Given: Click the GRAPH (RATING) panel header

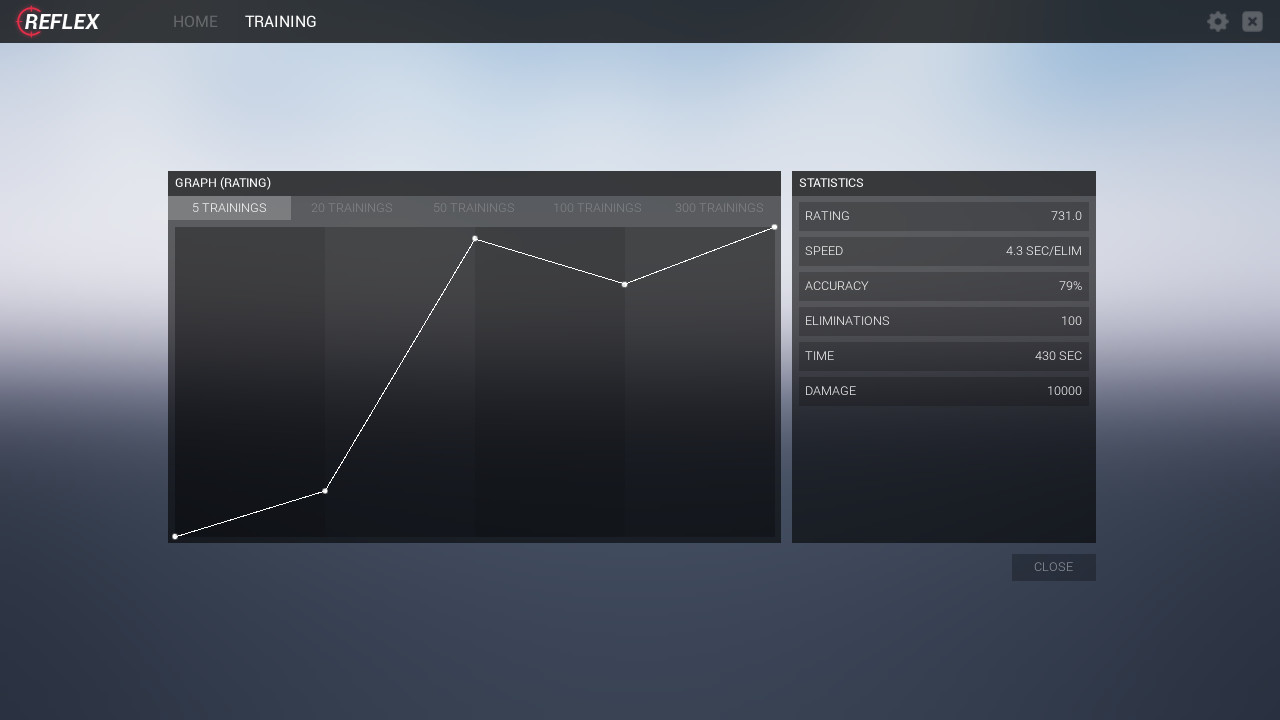Looking at the screenshot, I should [222, 183].
